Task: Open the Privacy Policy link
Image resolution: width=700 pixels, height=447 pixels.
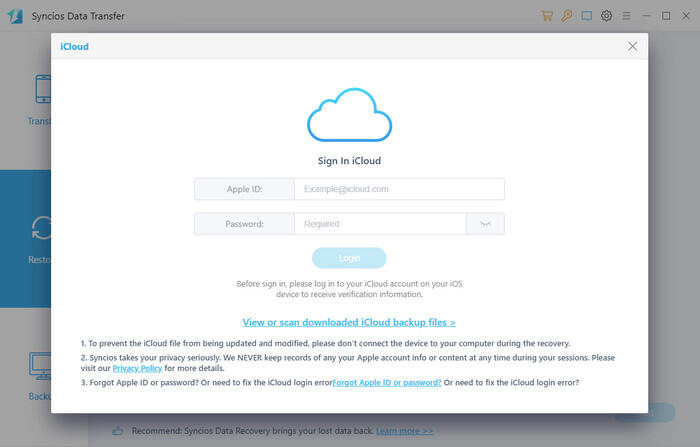Action: pyautogui.click(x=137, y=368)
